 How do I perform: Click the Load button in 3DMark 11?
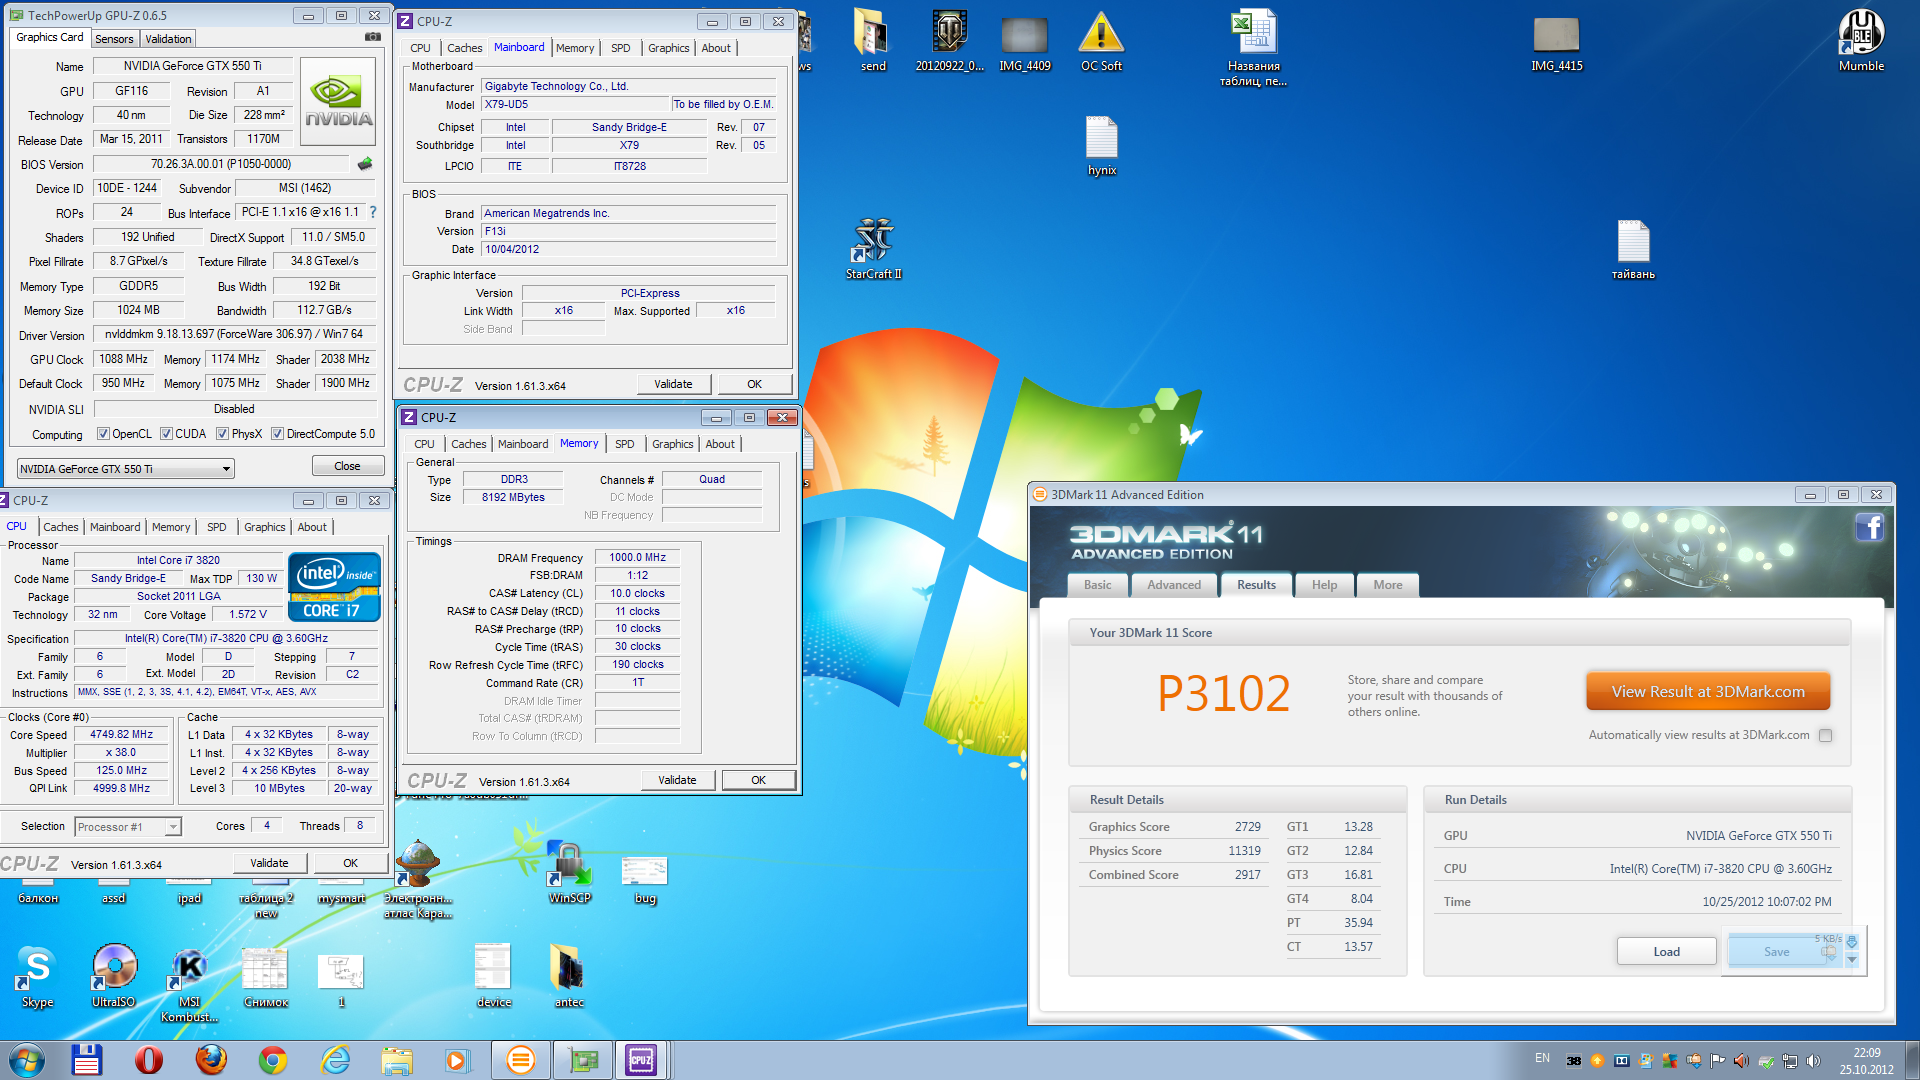[1666, 952]
